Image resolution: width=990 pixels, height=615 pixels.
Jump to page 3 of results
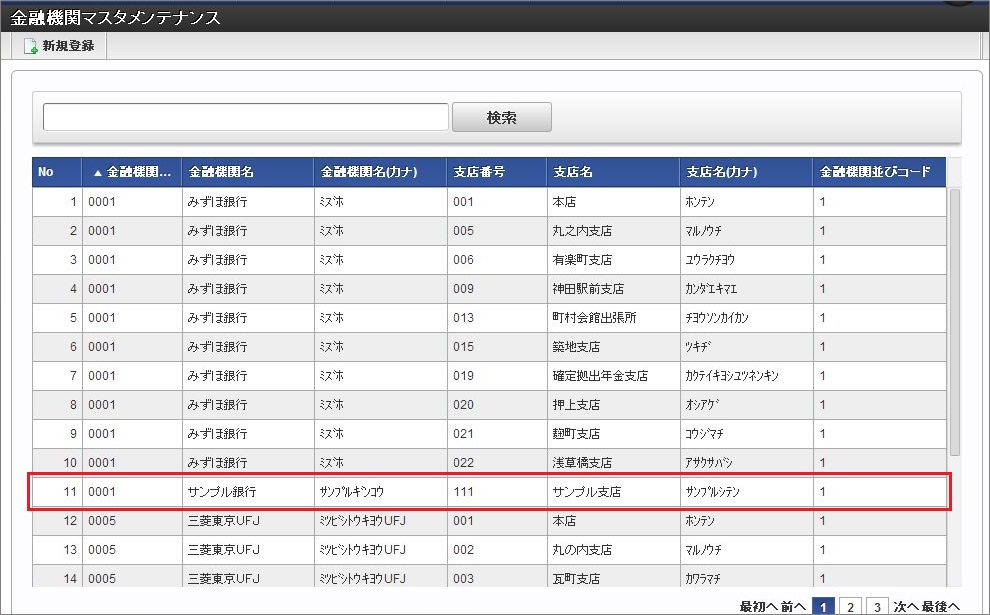click(x=877, y=607)
